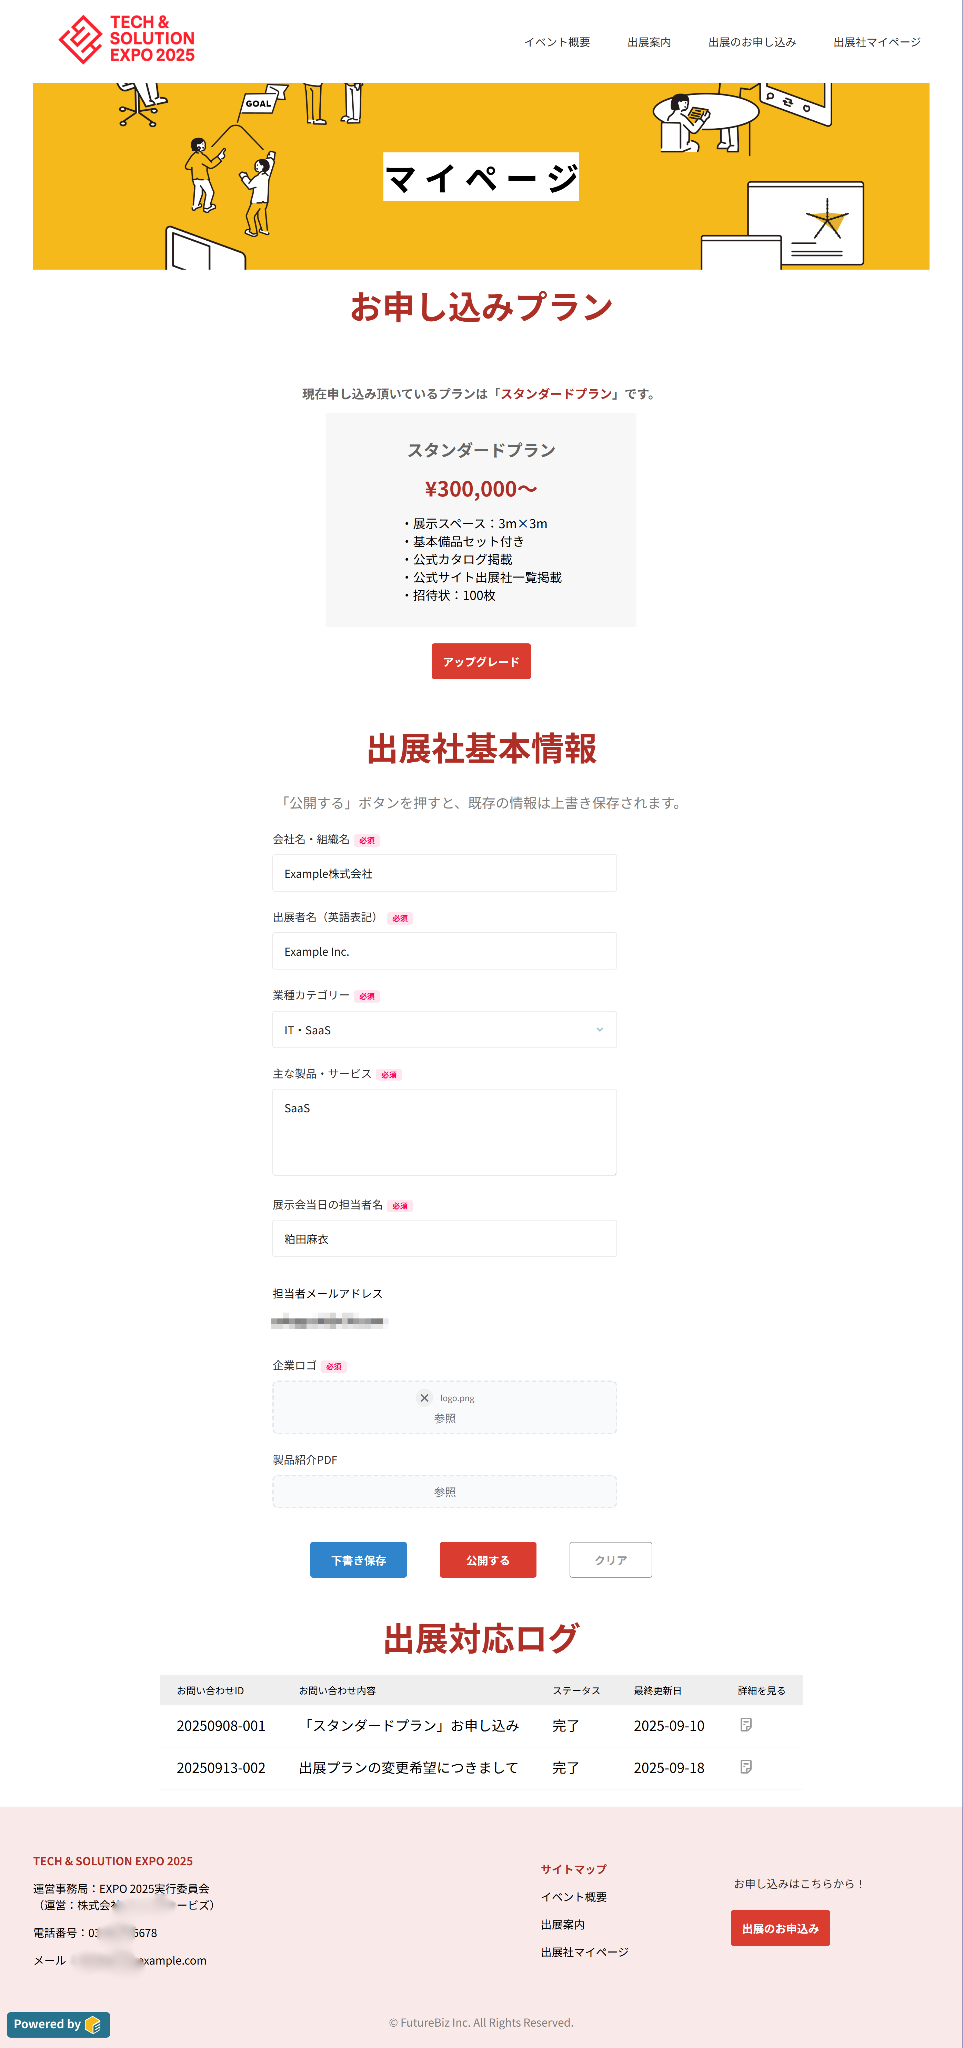Browse for a 製品紹介PDF file
This screenshot has height=2048, width=963.
(x=444, y=1491)
